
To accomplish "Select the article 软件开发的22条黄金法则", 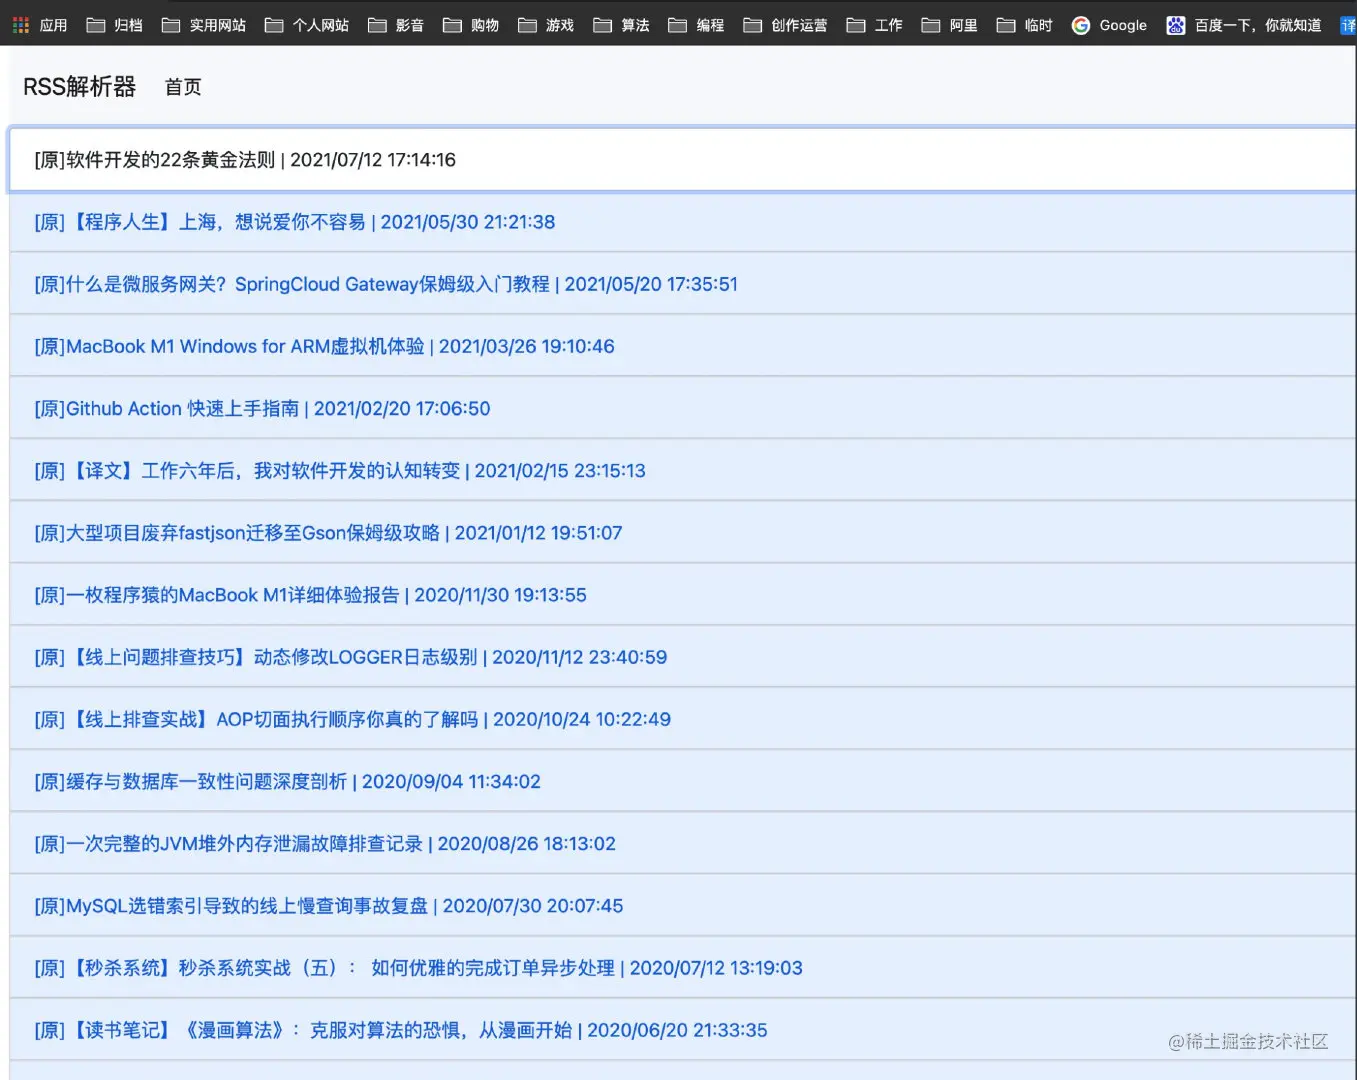I will [x=682, y=159].
